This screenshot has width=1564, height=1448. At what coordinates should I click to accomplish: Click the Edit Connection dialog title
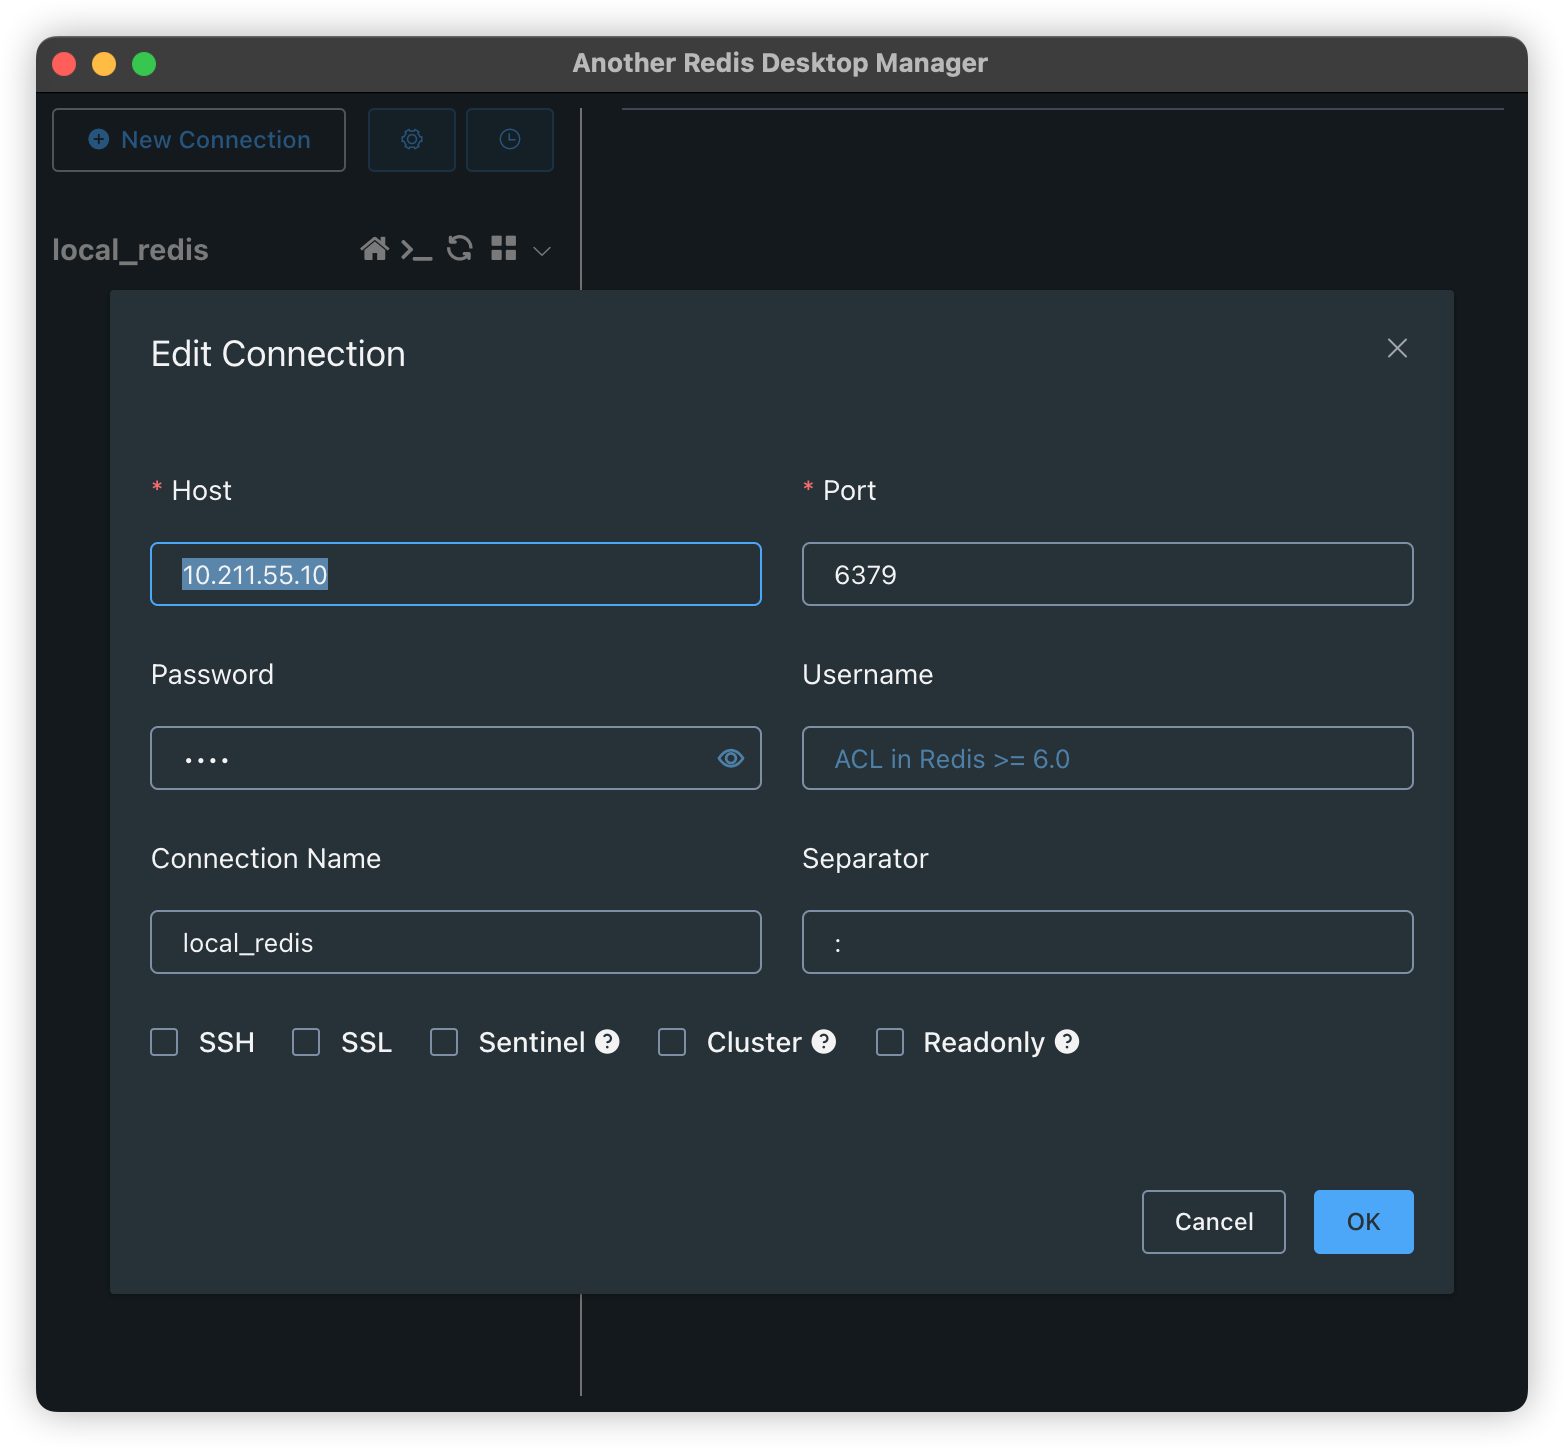pyautogui.click(x=278, y=354)
